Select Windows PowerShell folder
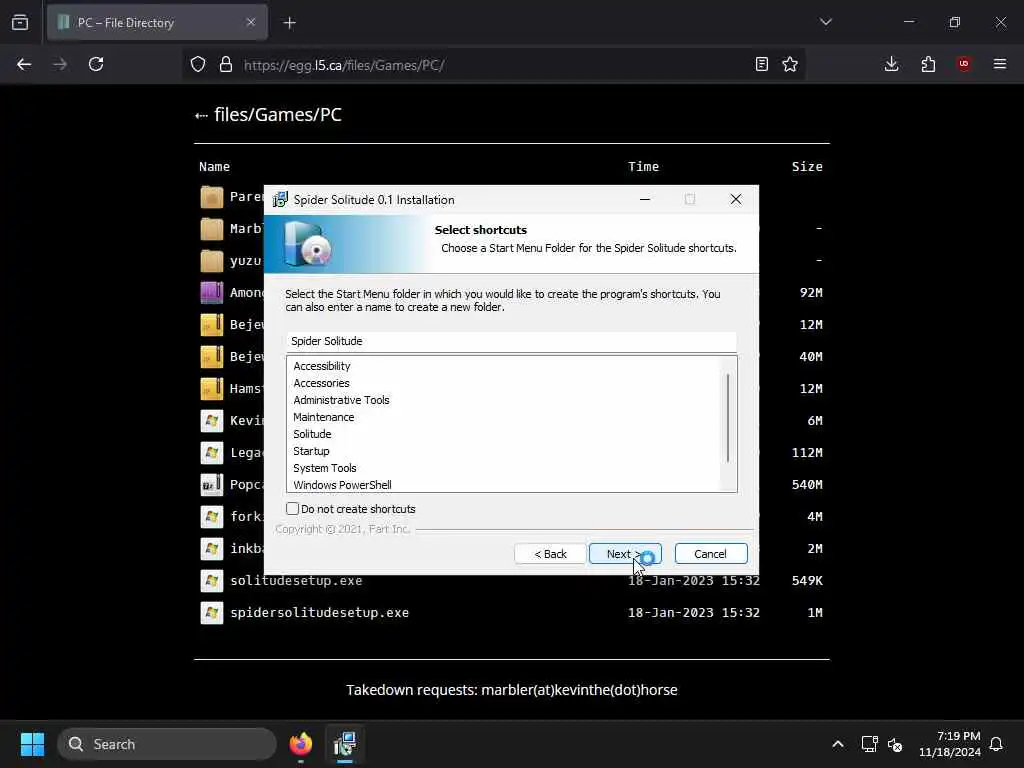 pos(342,485)
